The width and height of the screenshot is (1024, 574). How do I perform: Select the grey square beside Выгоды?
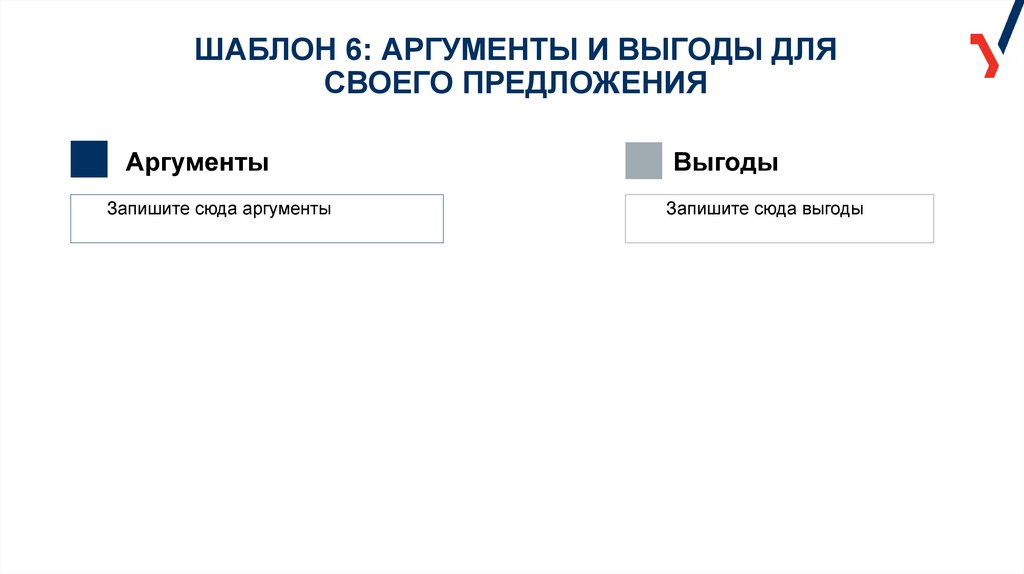pos(643,160)
